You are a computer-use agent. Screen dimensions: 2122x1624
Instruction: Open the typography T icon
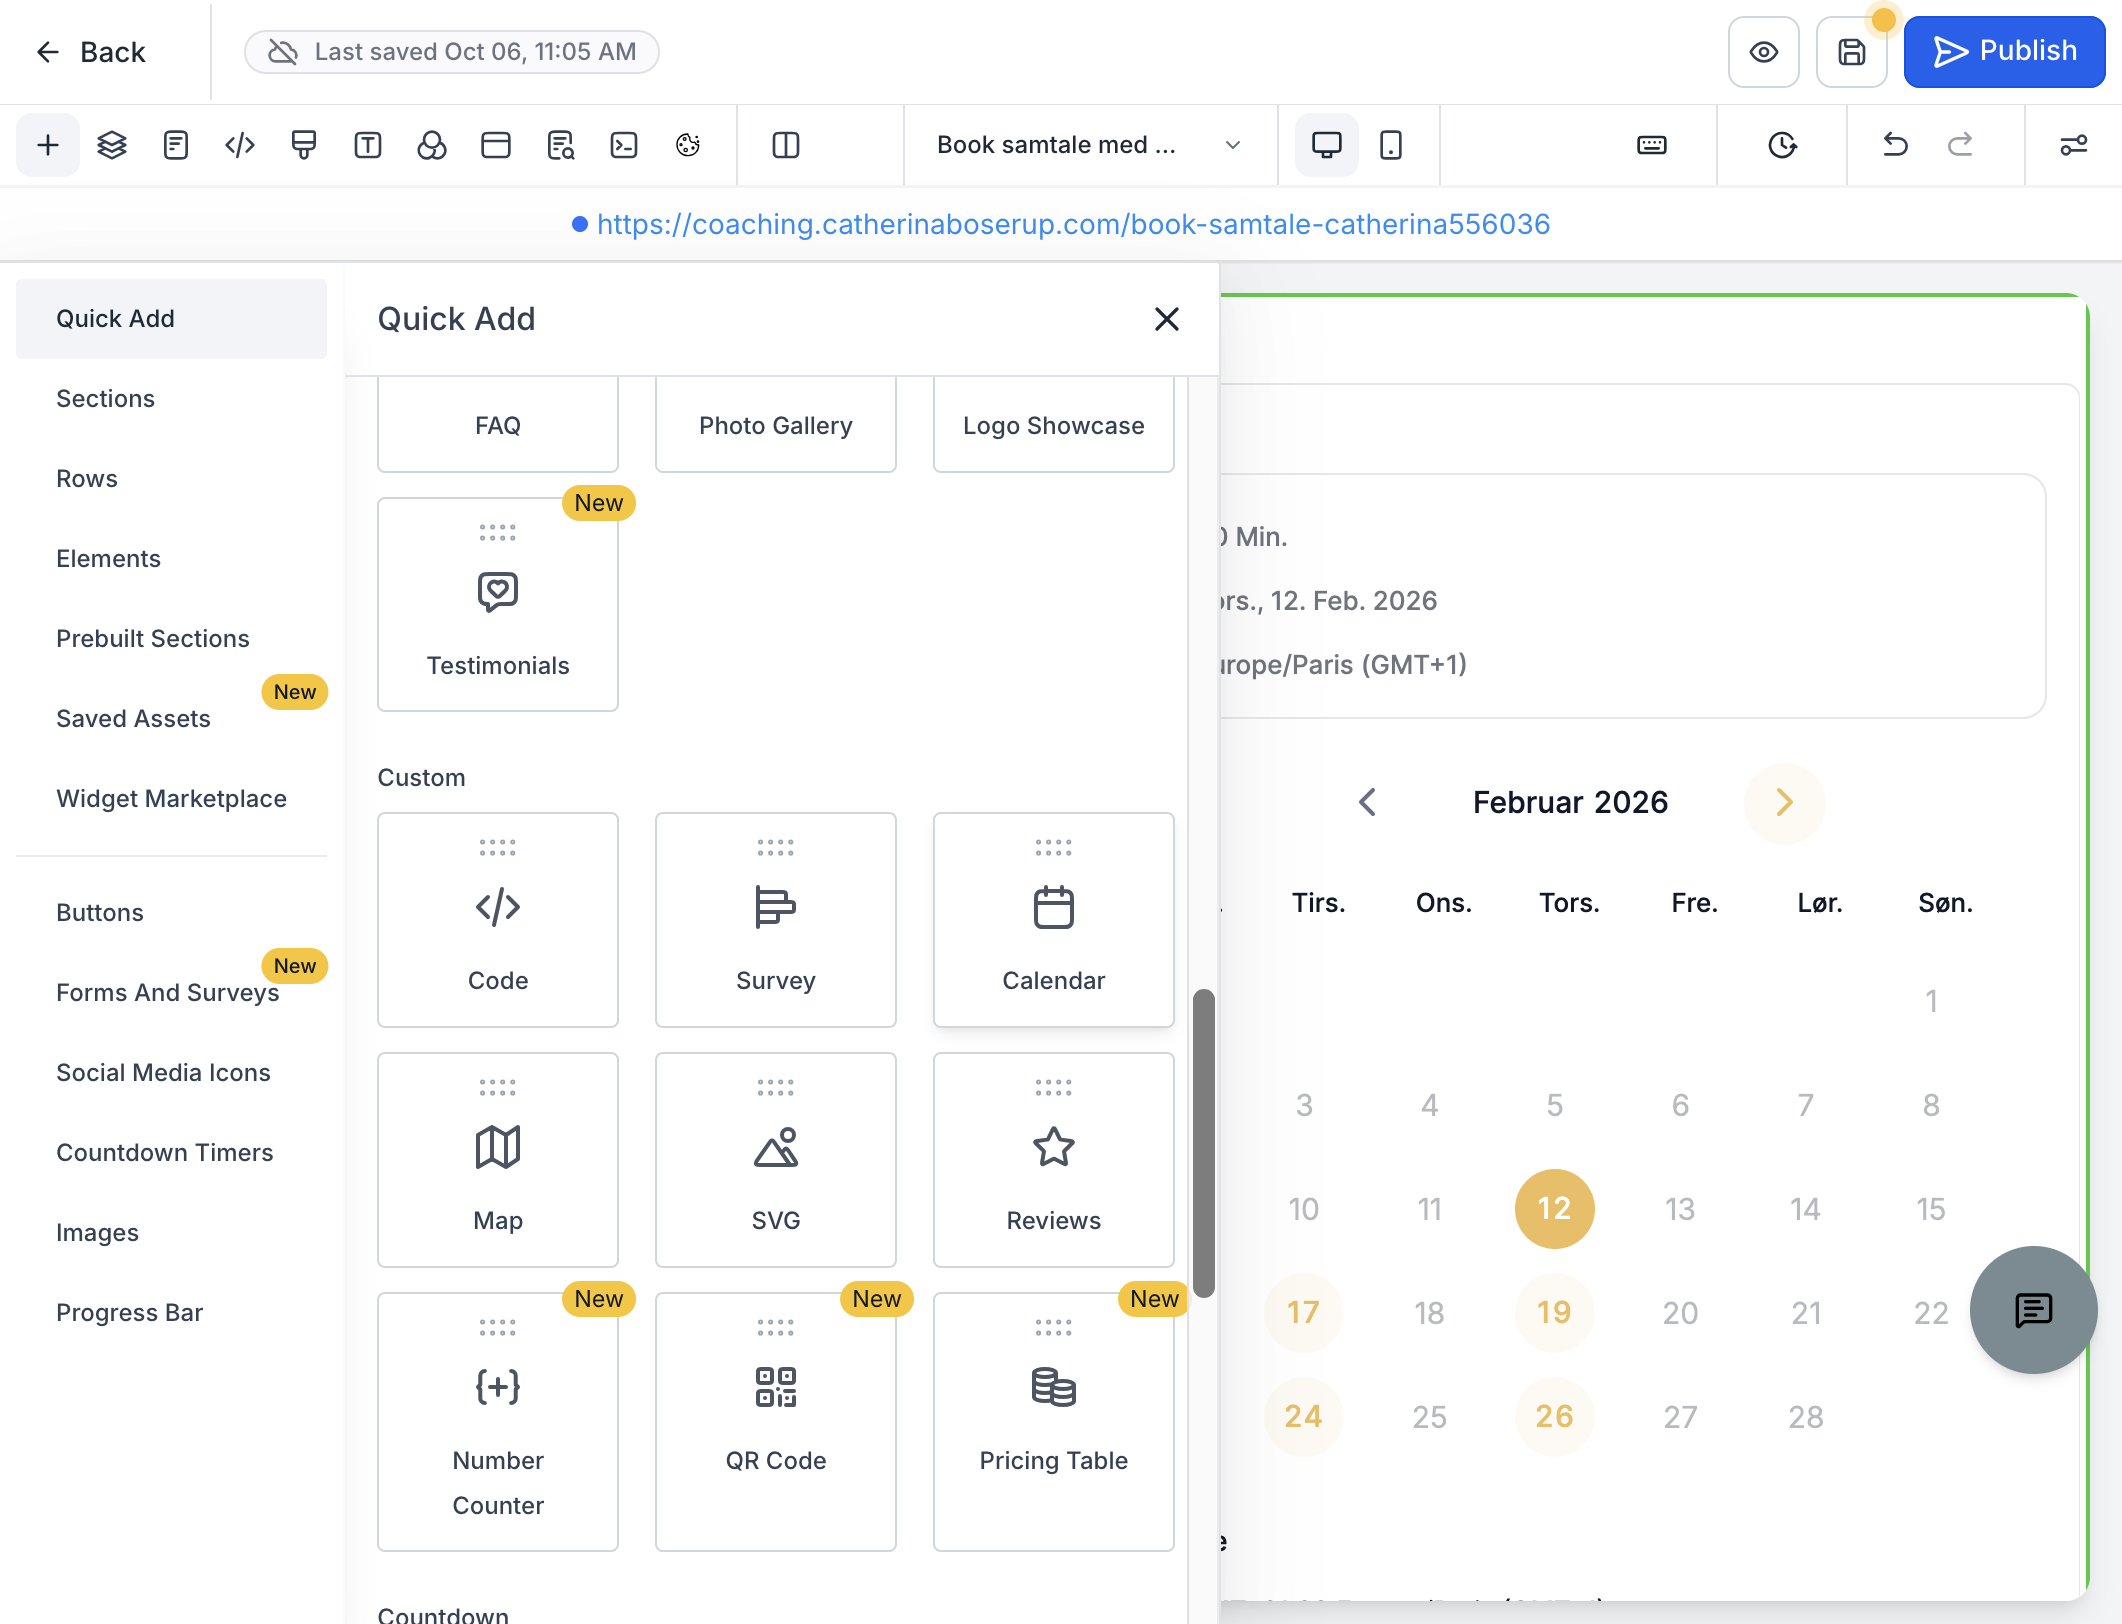[x=368, y=145]
